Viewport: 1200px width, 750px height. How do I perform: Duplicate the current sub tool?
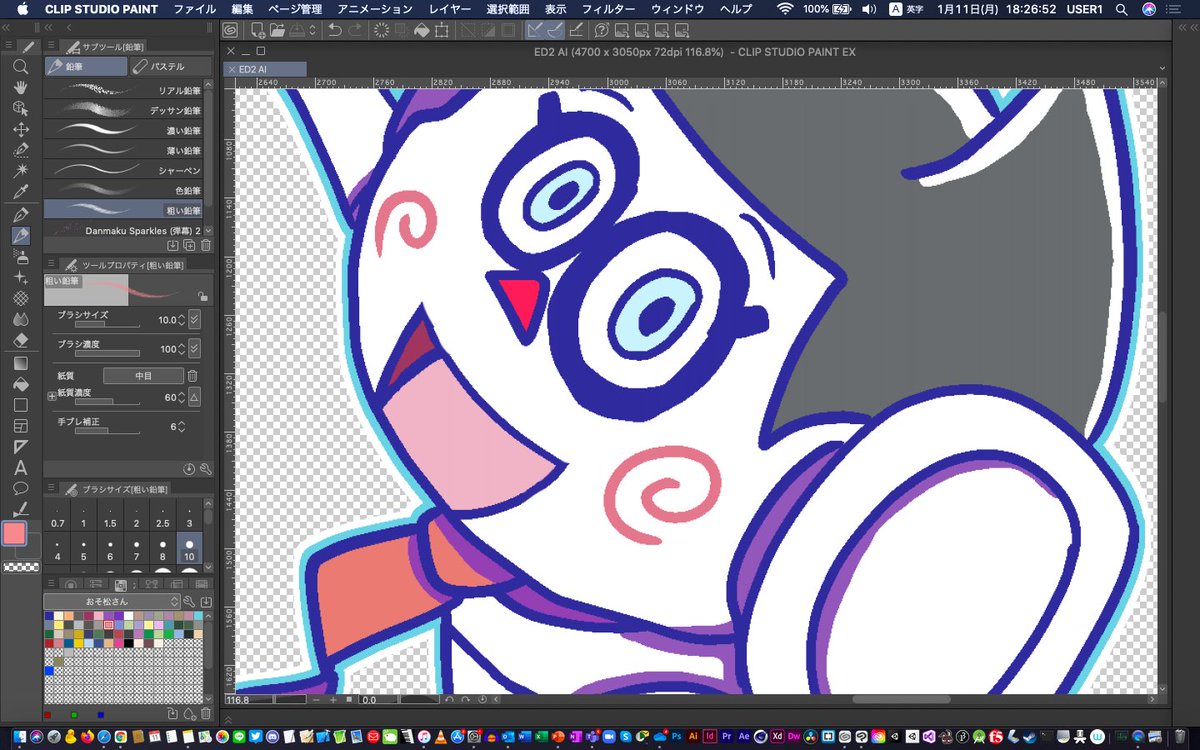pos(189,245)
